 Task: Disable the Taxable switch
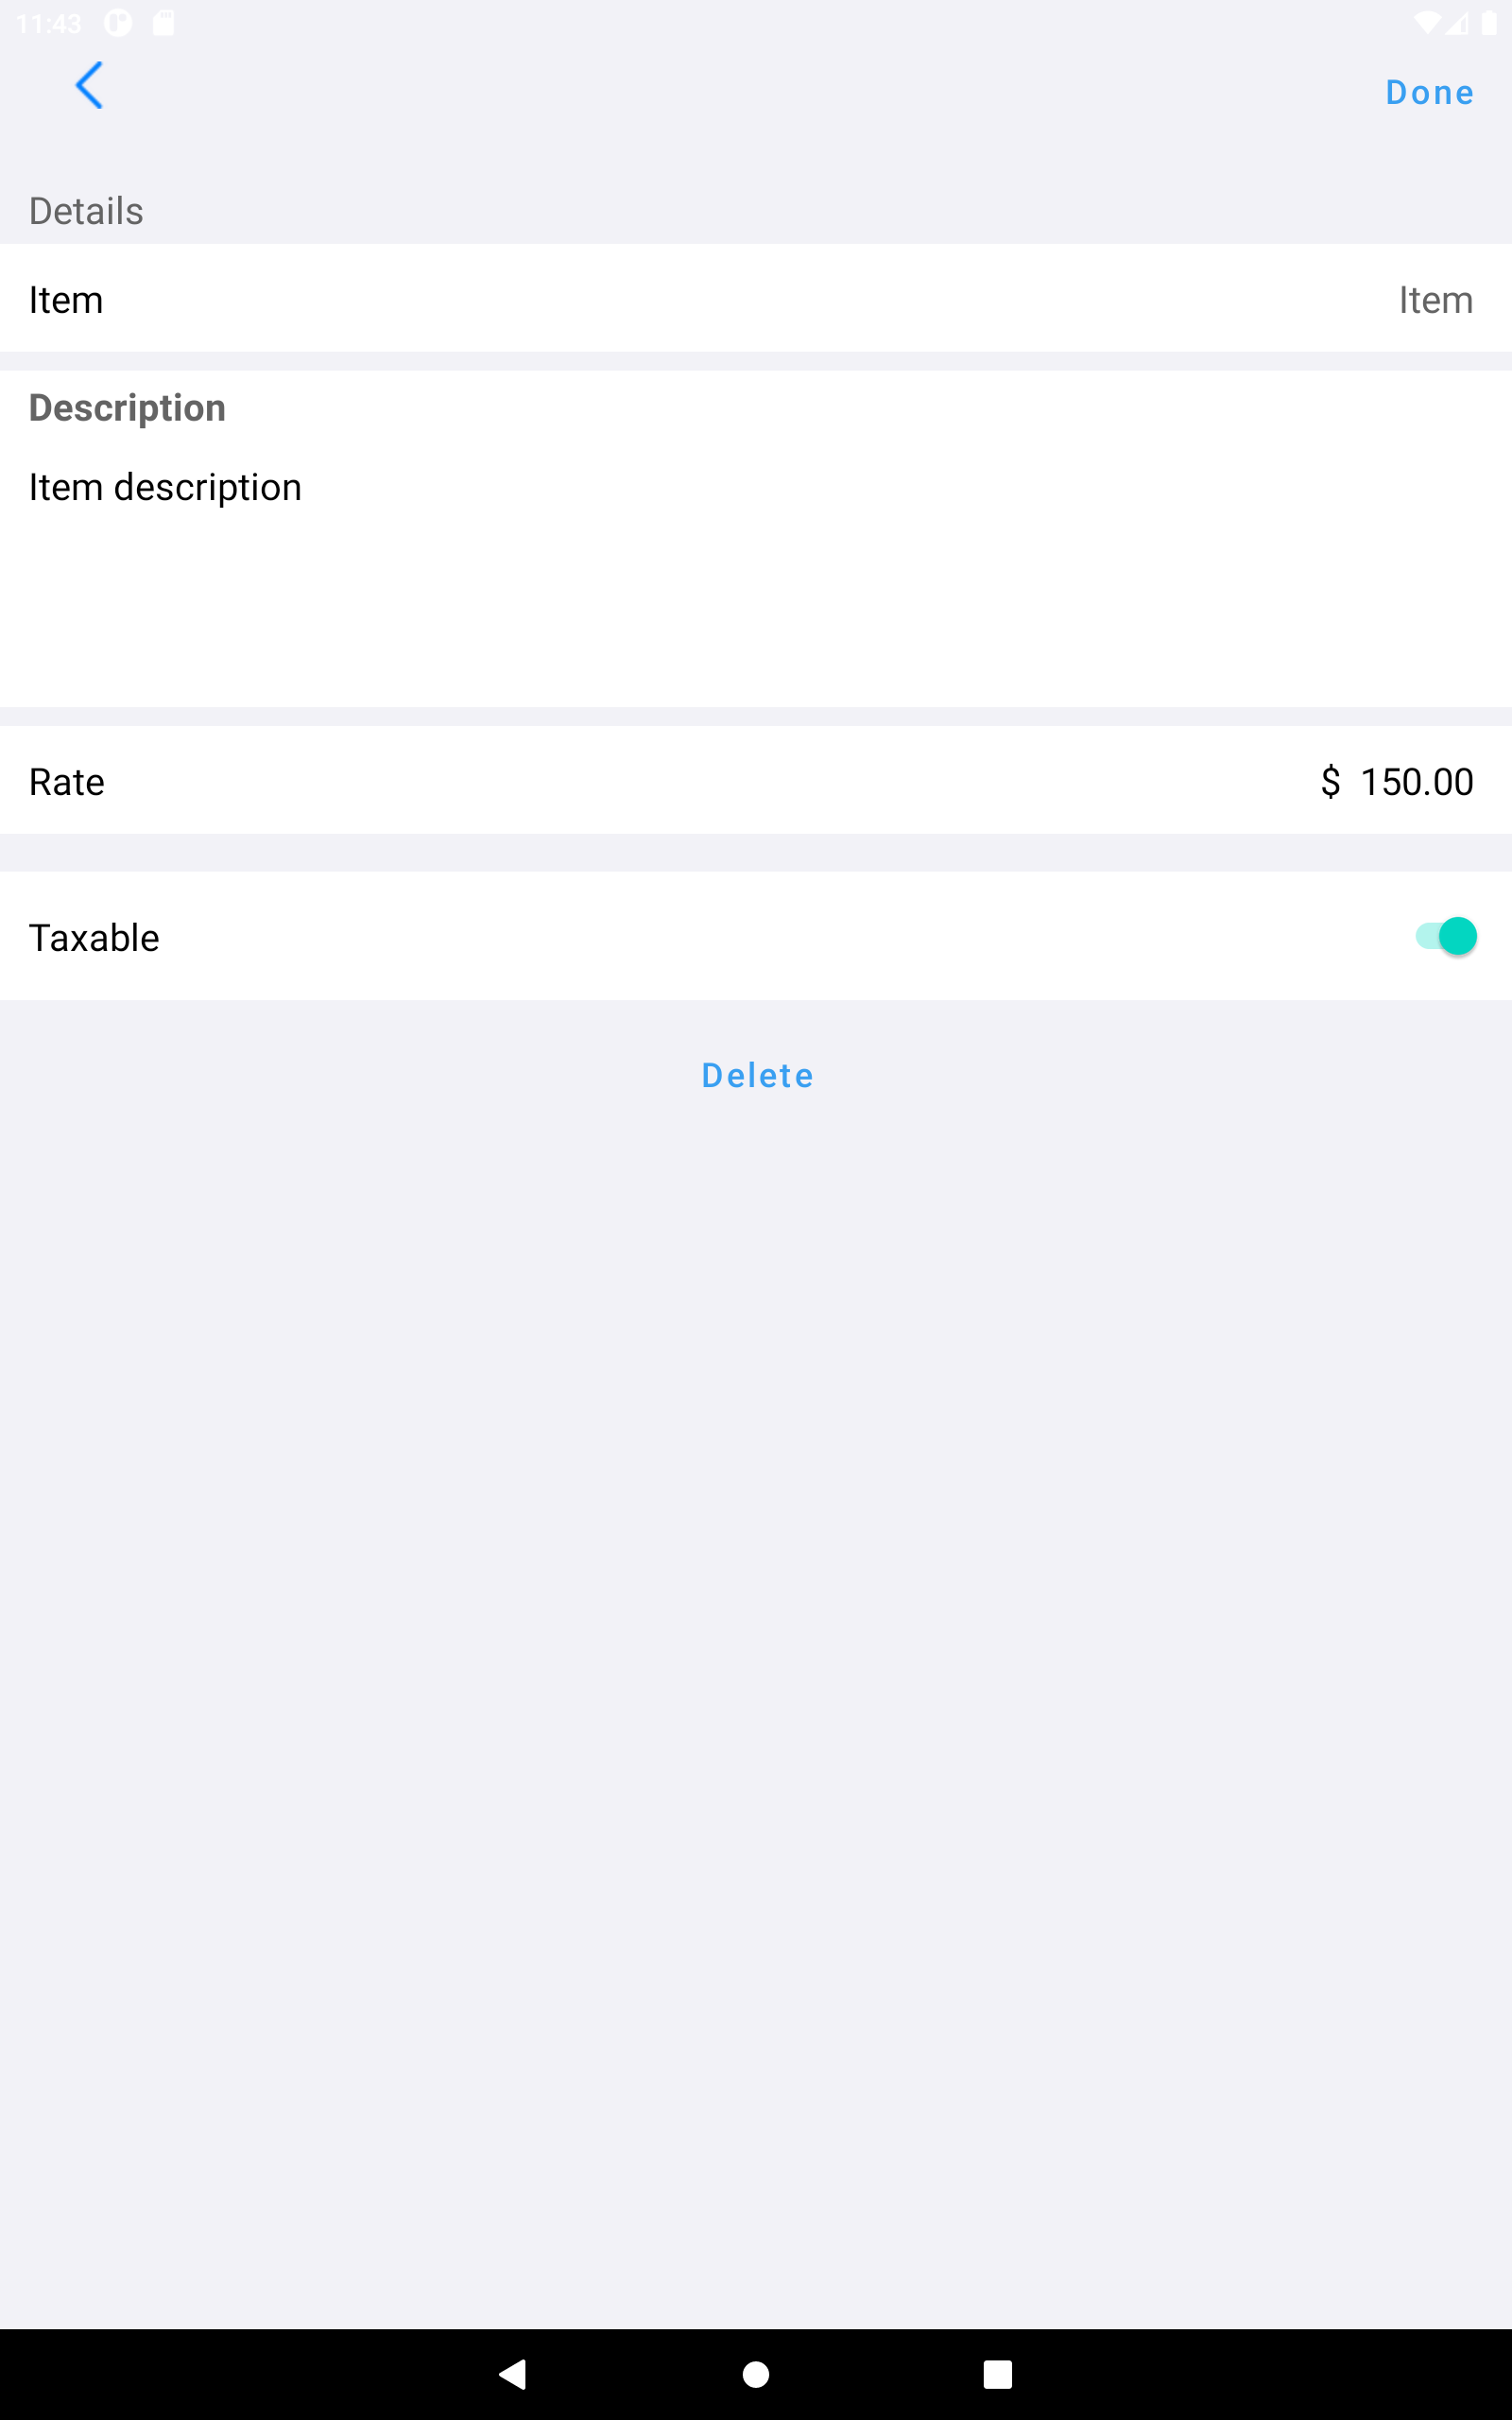click(x=1446, y=937)
